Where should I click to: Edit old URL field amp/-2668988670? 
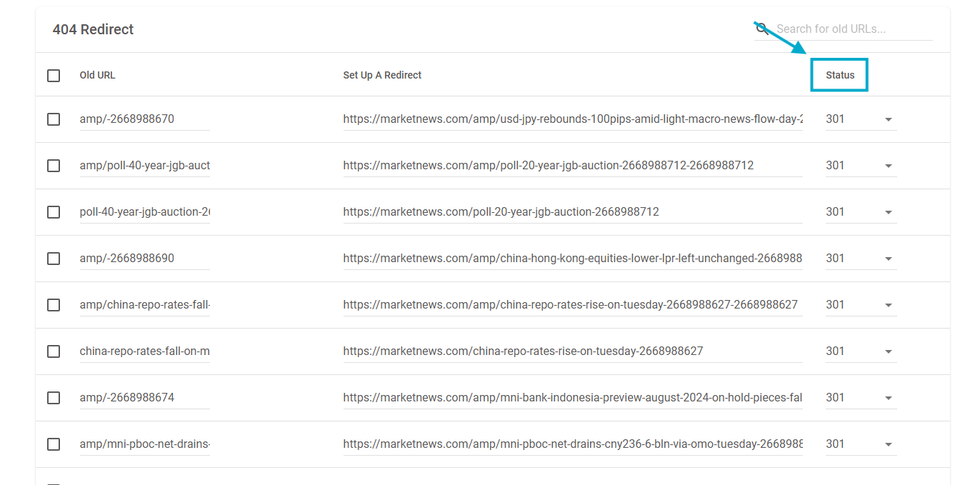[x=144, y=119]
